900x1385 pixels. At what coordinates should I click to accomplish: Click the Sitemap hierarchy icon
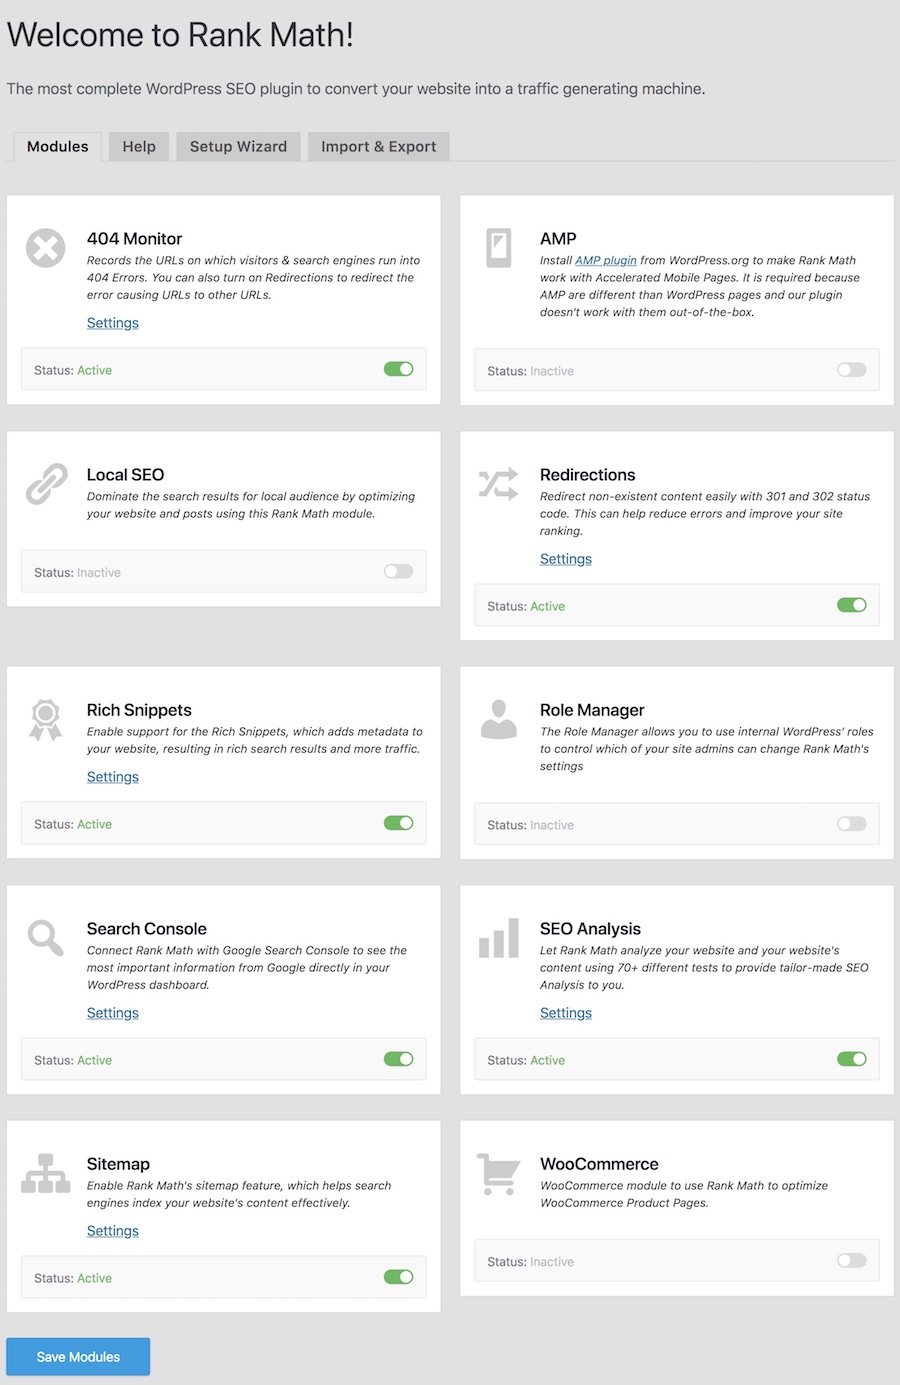click(x=46, y=1174)
